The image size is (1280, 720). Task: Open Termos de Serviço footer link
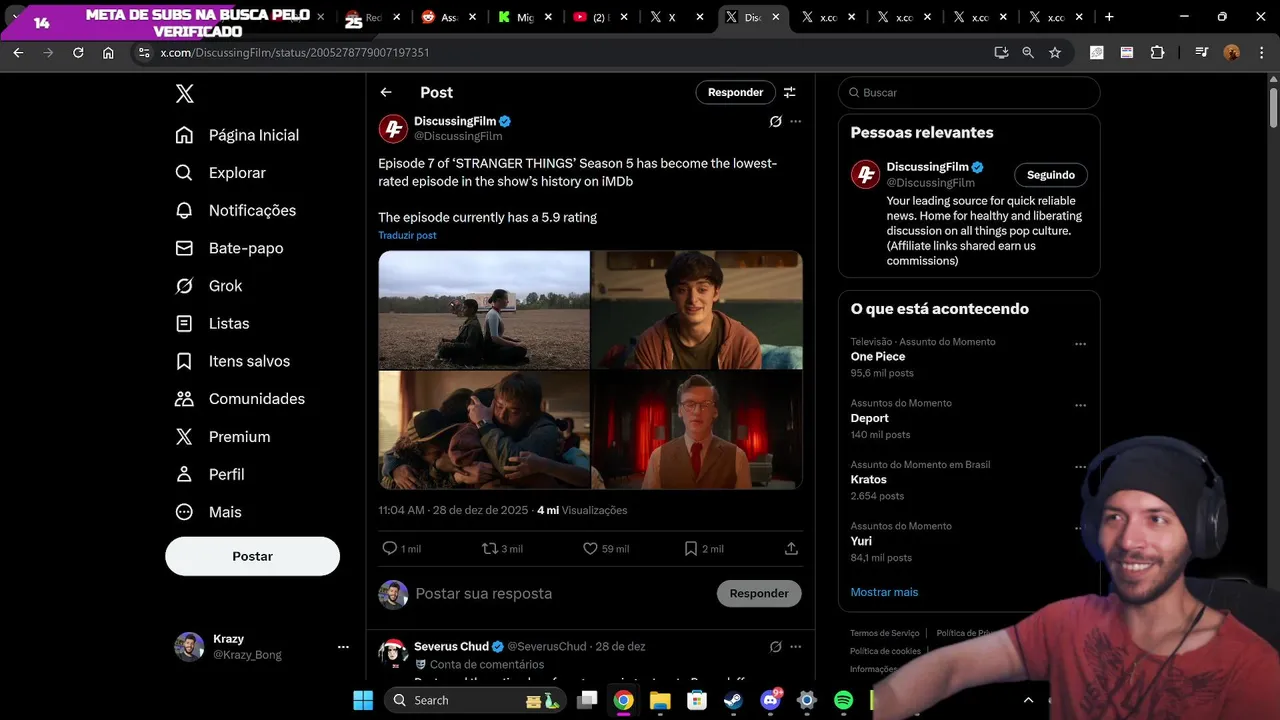click(x=884, y=633)
